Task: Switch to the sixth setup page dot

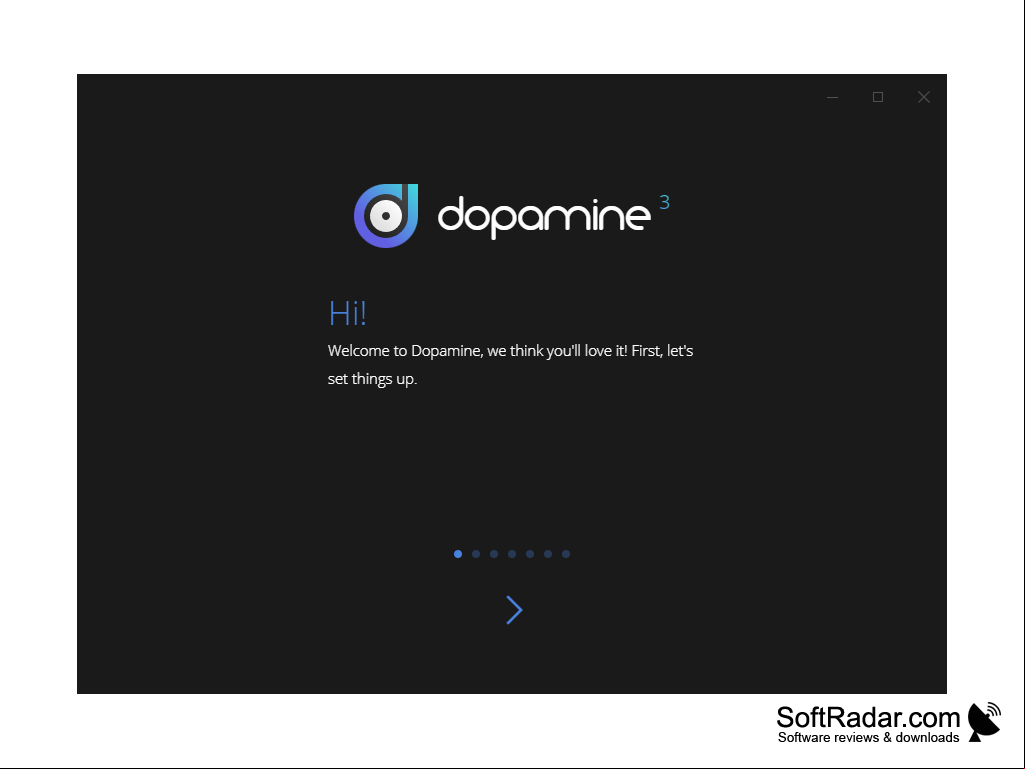Action: pyautogui.click(x=548, y=554)
